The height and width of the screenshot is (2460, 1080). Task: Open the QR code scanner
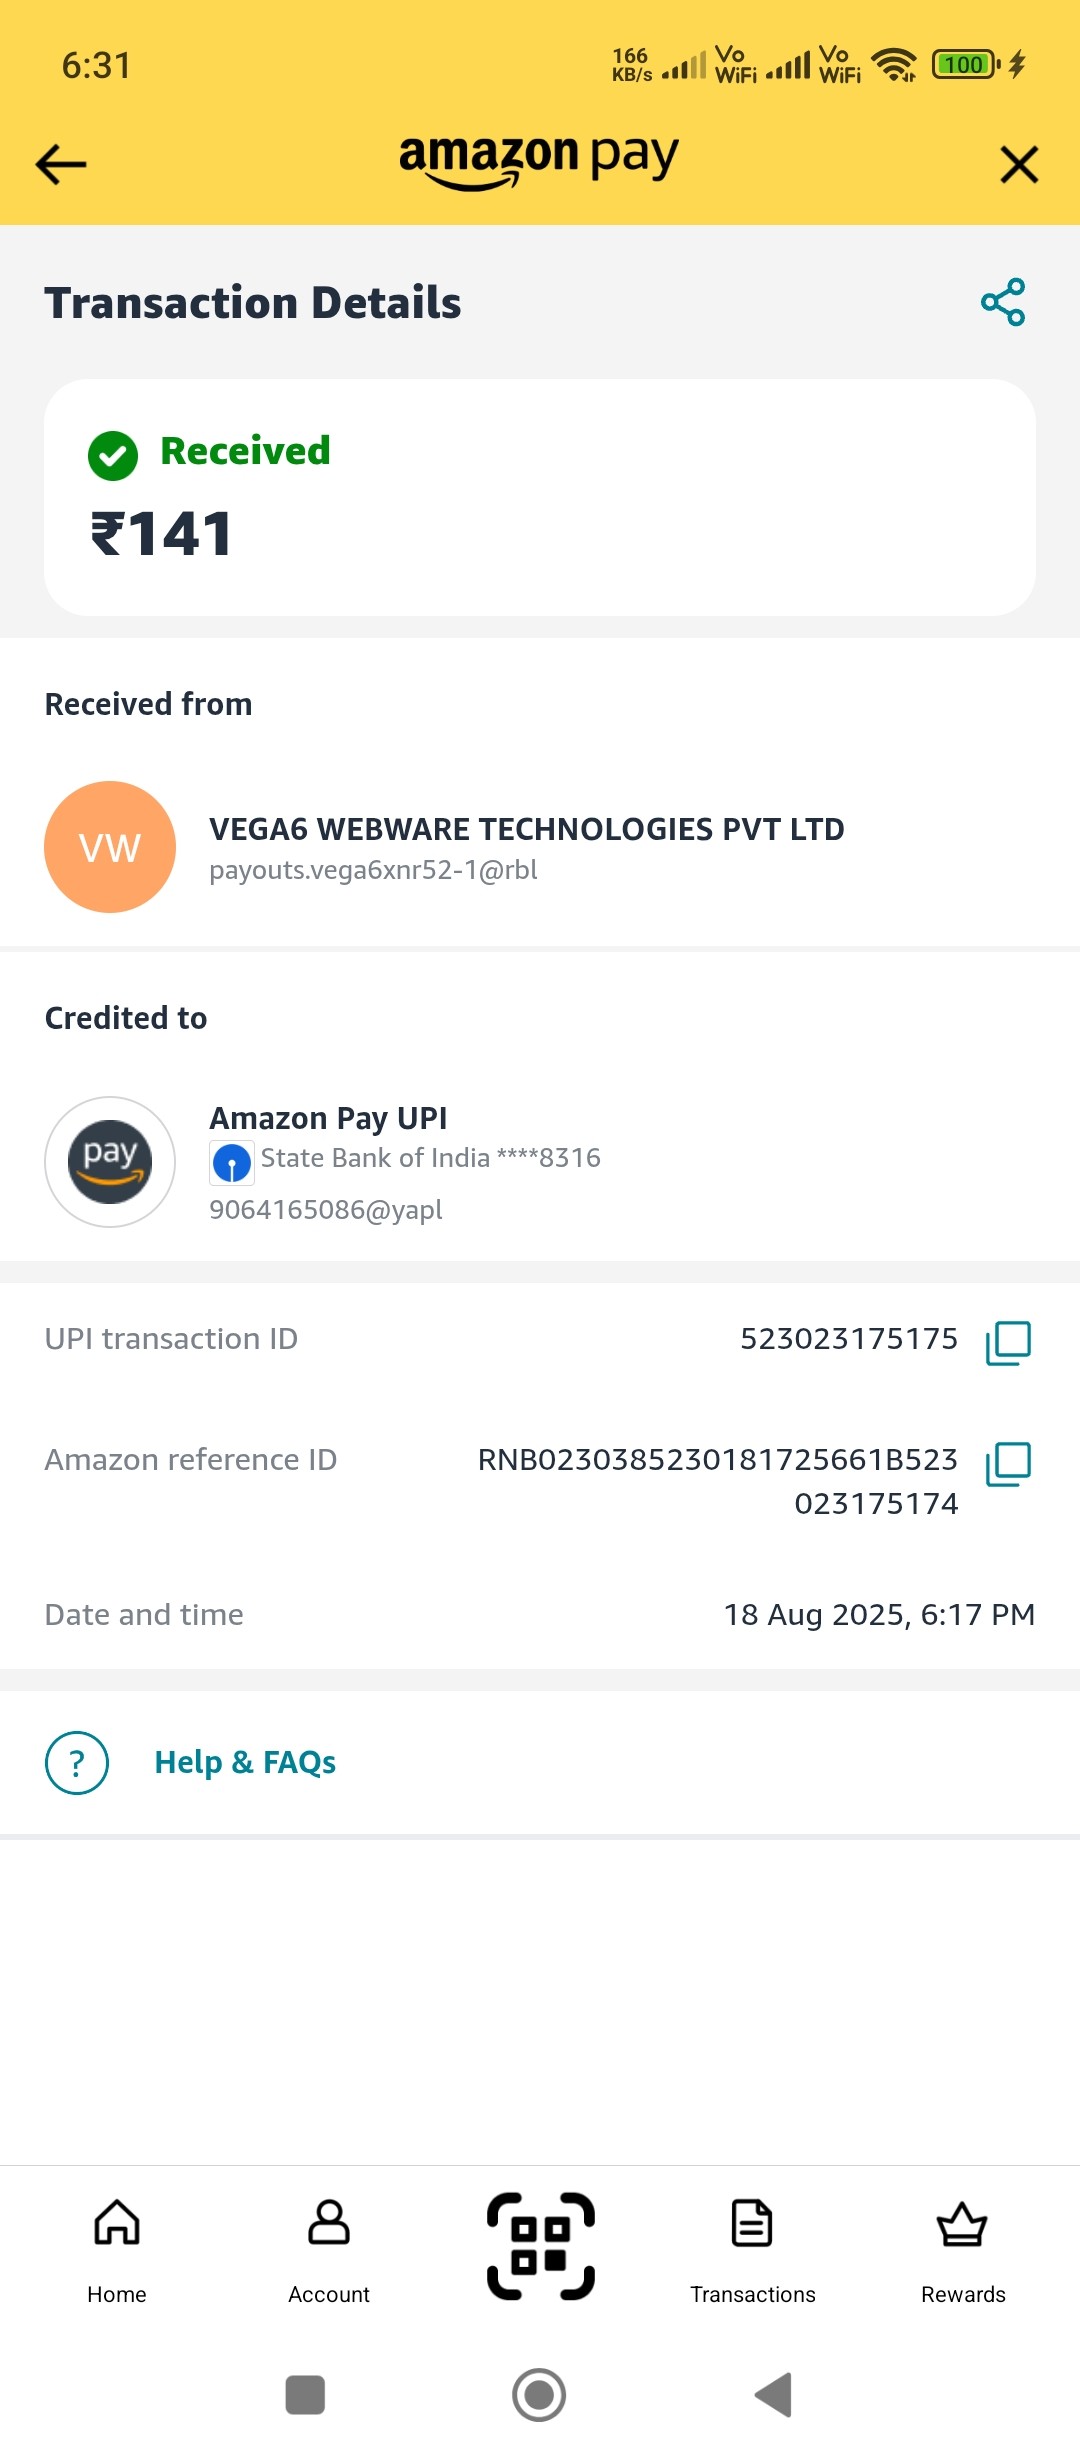point(541,2246)
